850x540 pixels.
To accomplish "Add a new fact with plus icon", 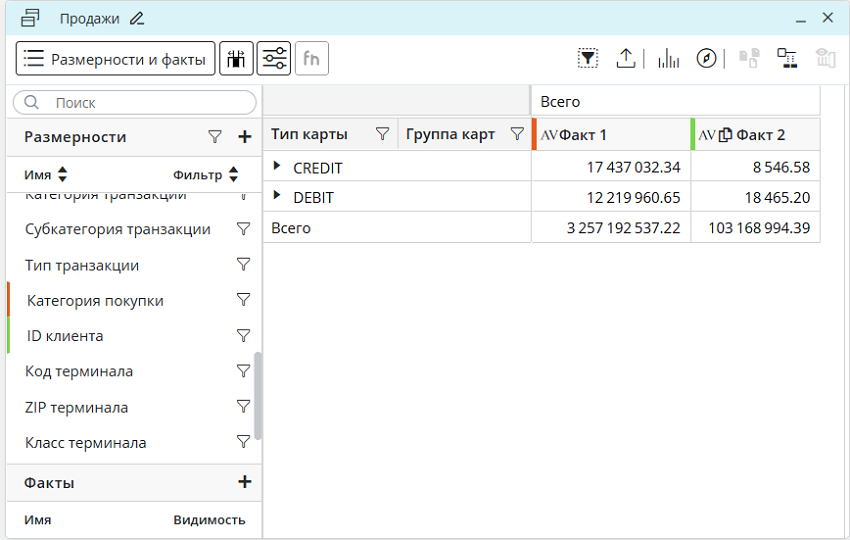I will (244, 482).
